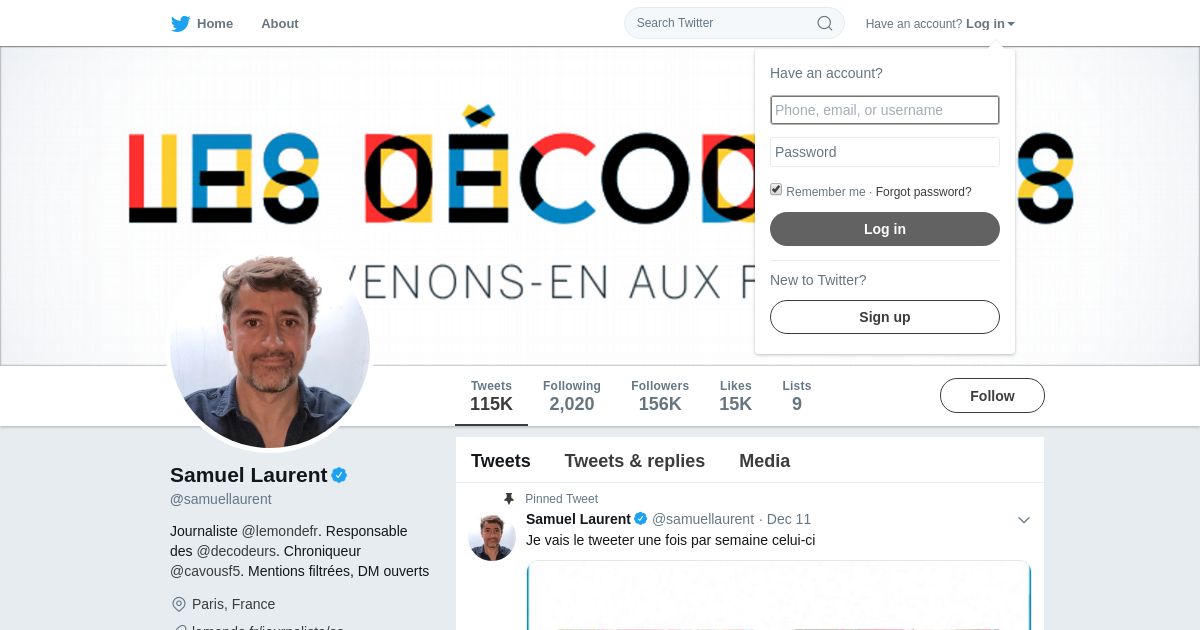Click the search magnifier icon

click(x=825, y=23)
